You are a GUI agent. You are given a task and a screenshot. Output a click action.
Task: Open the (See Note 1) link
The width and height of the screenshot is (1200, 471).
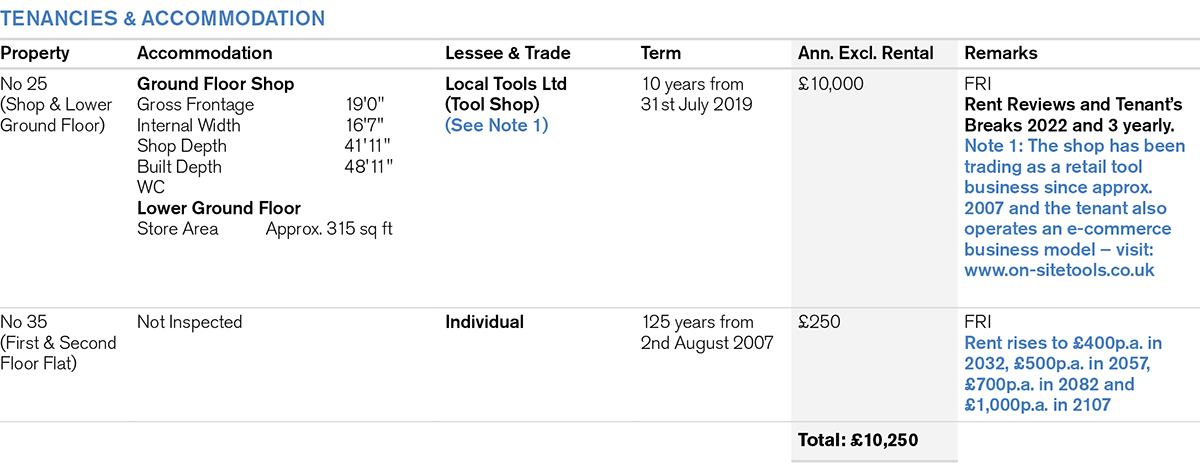point(496,125)
